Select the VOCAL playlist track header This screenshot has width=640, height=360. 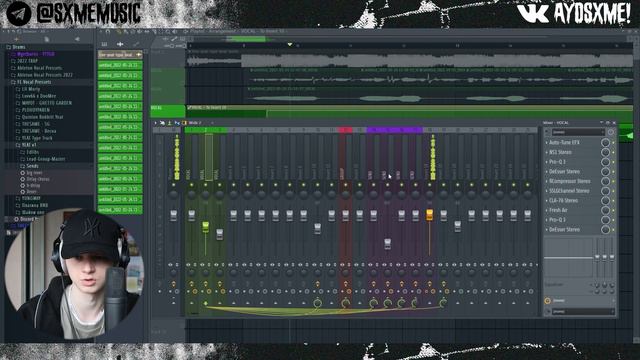tap(167, 111)
